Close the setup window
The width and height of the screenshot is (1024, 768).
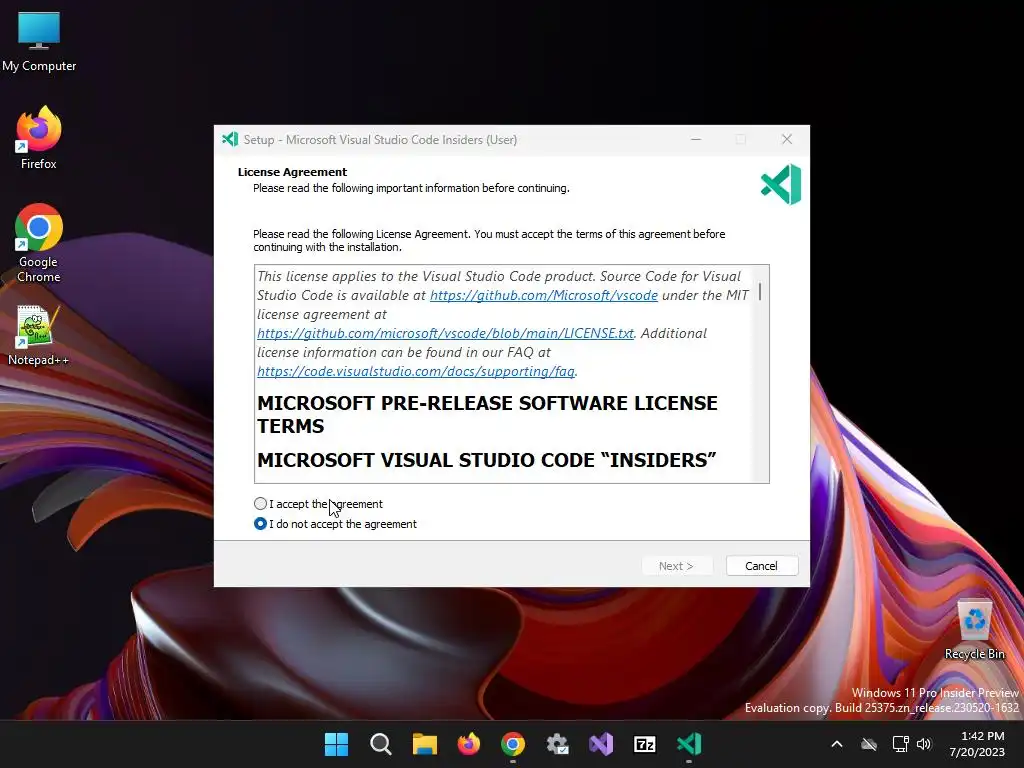click(x=787, y=139)
